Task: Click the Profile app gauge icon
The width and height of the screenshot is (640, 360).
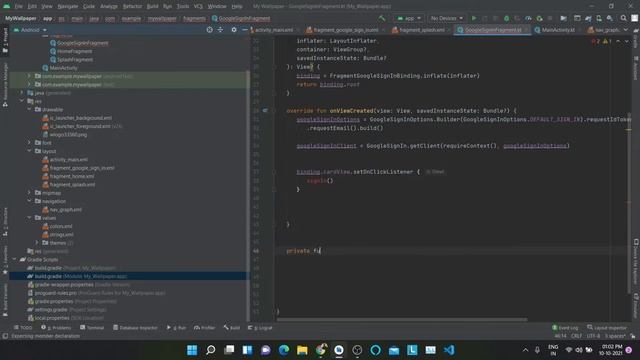Action: (x=528, y=18)
